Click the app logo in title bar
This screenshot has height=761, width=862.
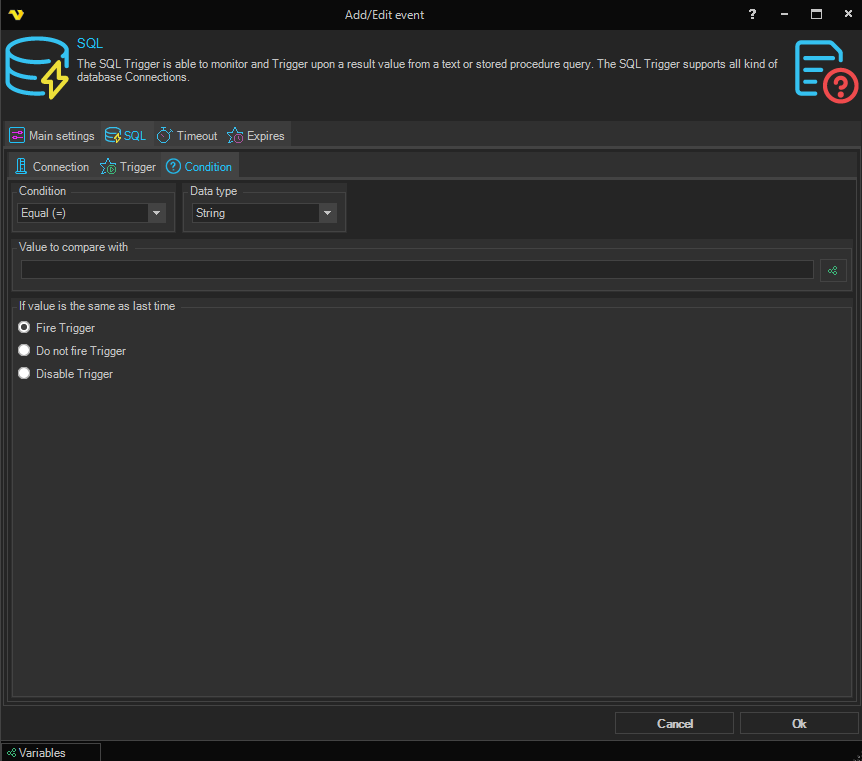coord(15,15)
